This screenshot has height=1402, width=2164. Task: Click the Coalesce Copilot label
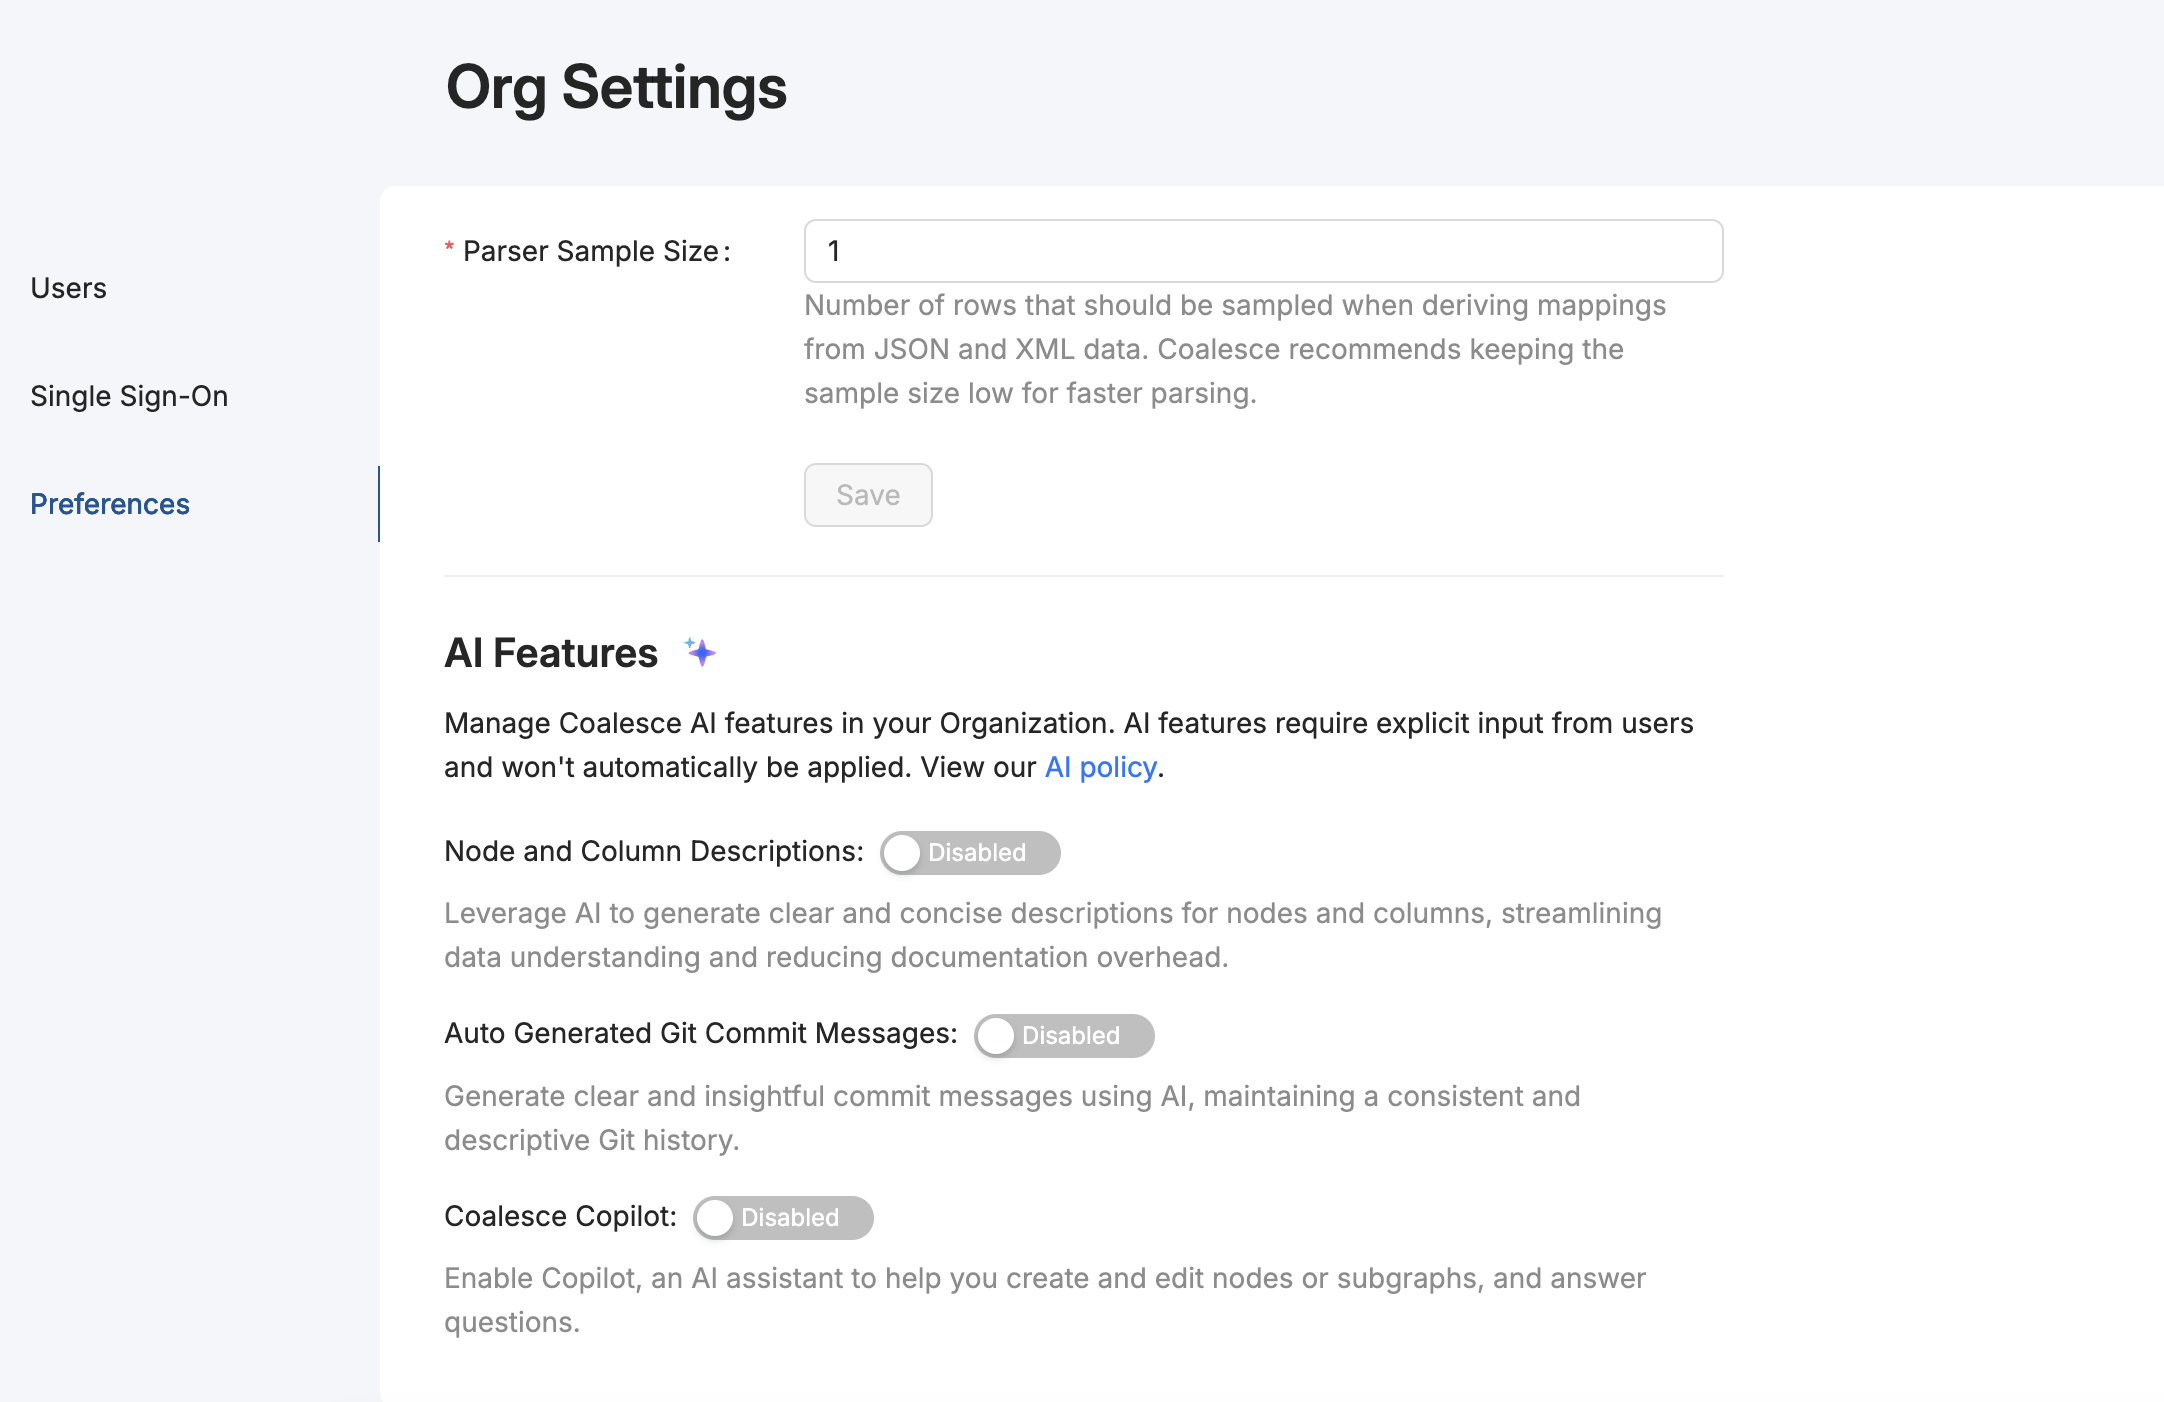(561, 1216)
